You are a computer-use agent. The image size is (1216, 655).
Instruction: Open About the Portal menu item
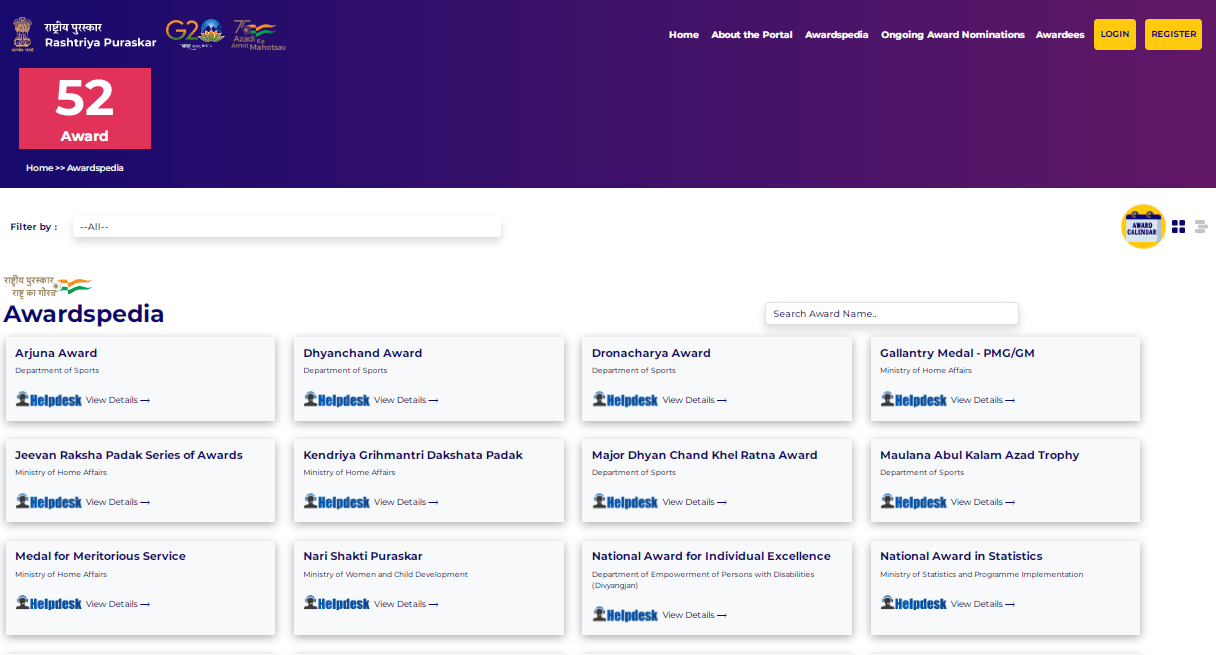(752, 35)
